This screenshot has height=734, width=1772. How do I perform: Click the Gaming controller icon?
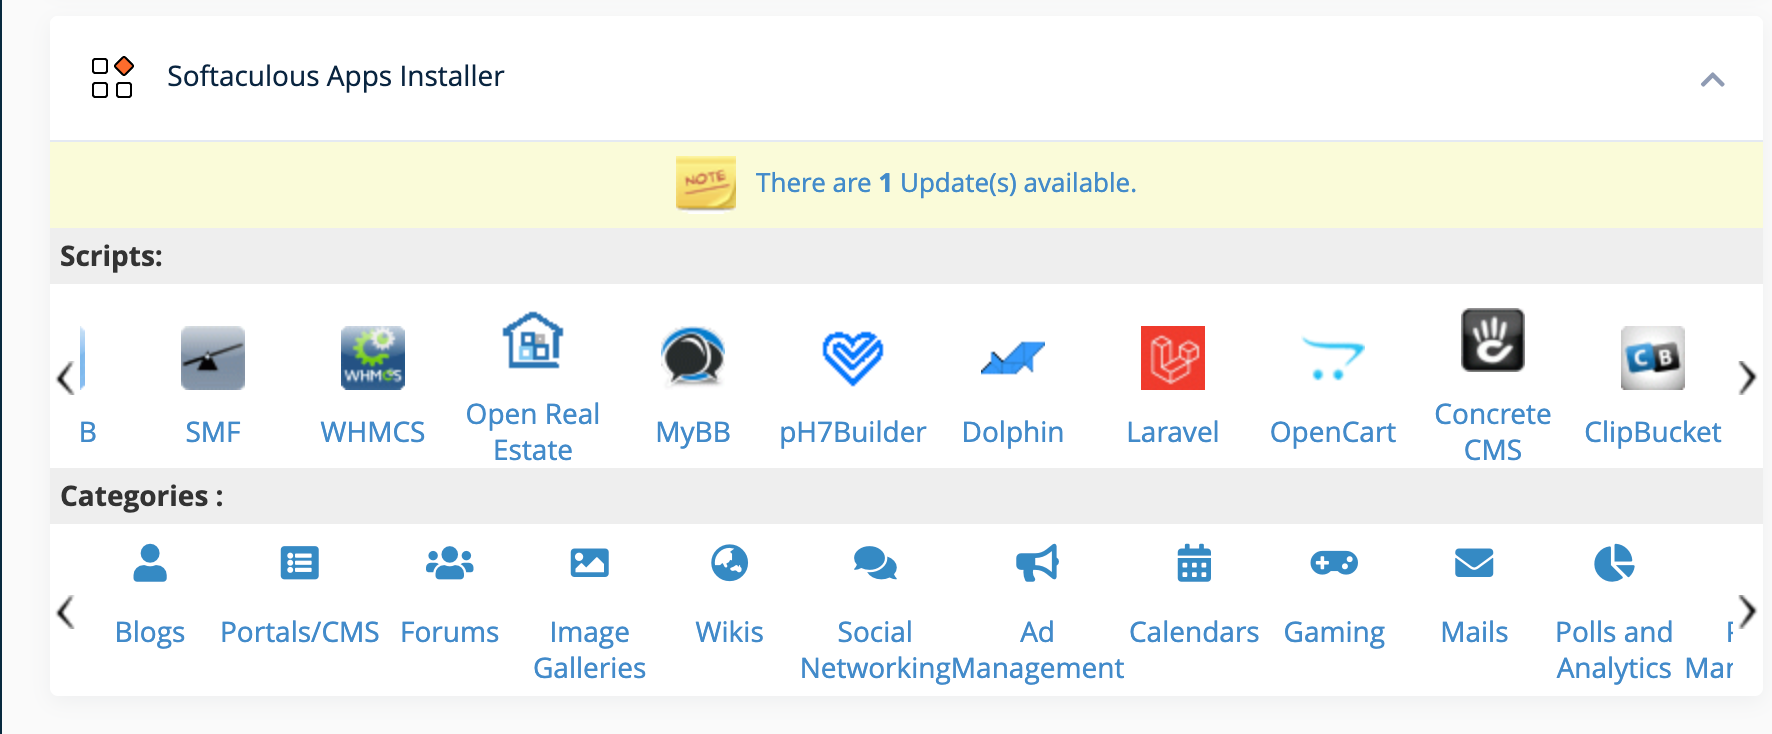coord(1334,565)
